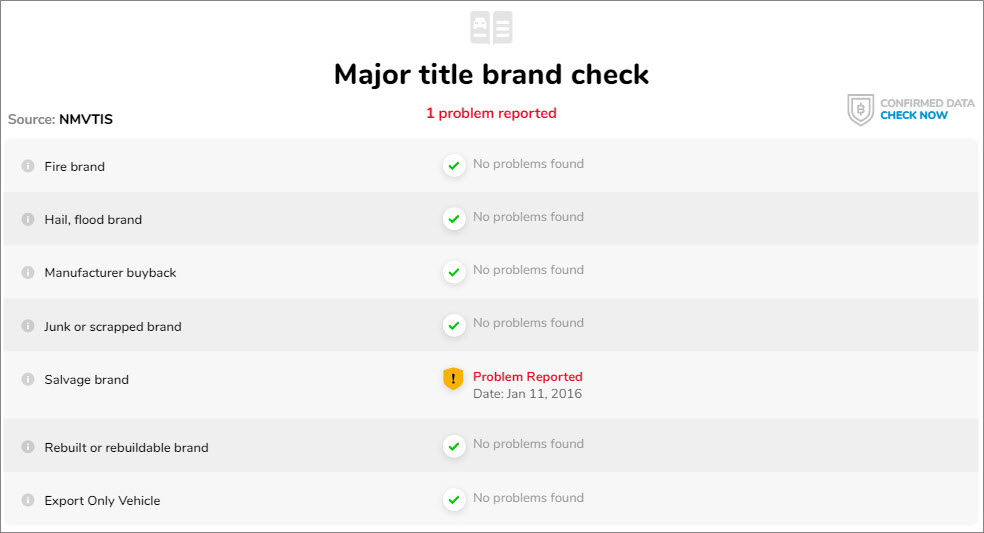Click the yellow warning shield icon

click(x=453, y=379)
